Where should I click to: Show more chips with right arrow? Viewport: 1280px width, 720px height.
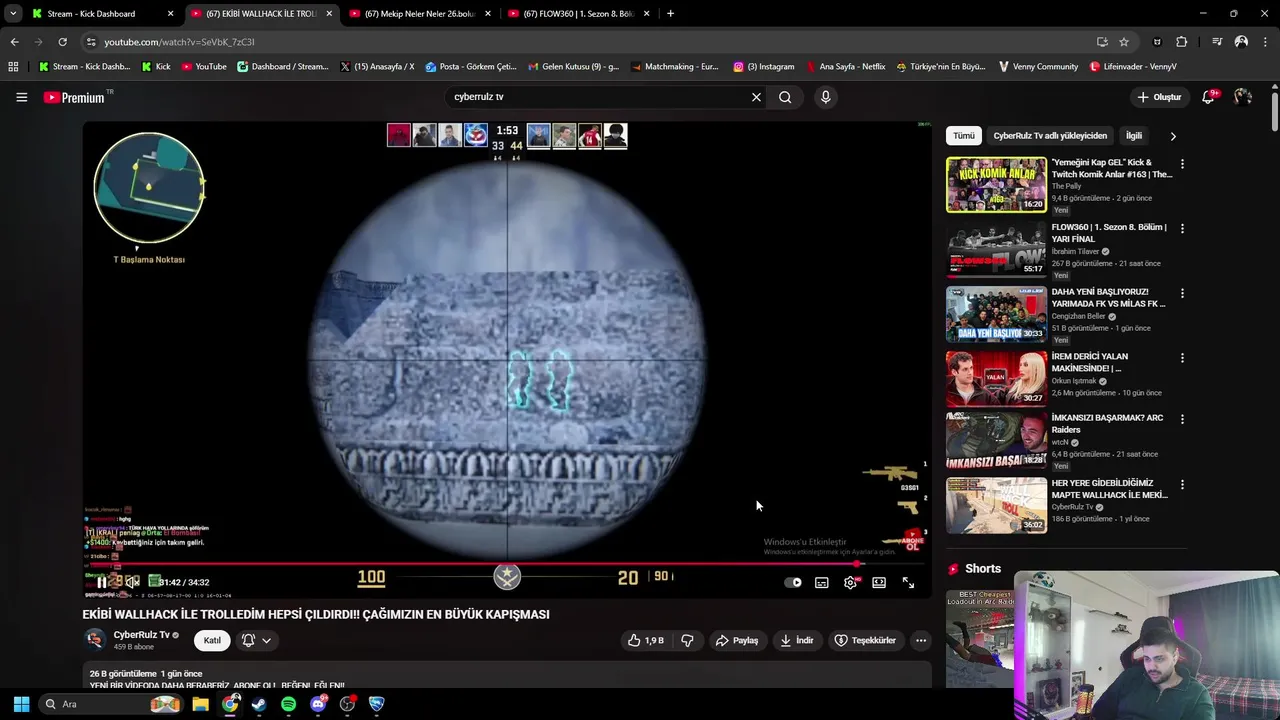[1173, 136]
